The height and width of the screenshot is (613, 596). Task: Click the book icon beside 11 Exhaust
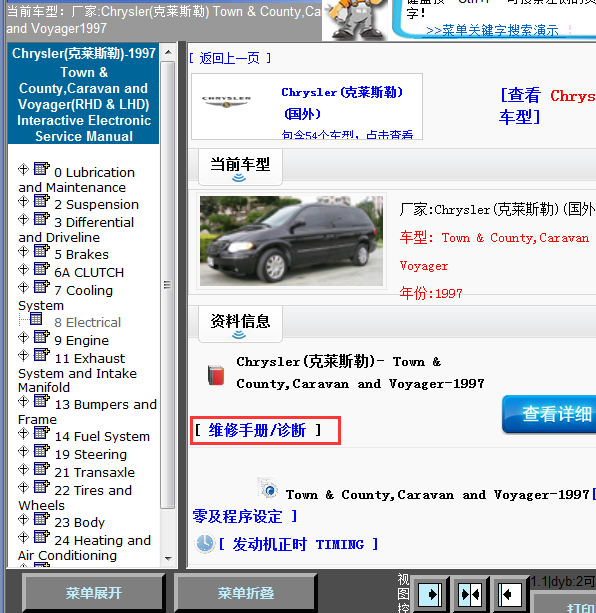(x=41, y=355)
